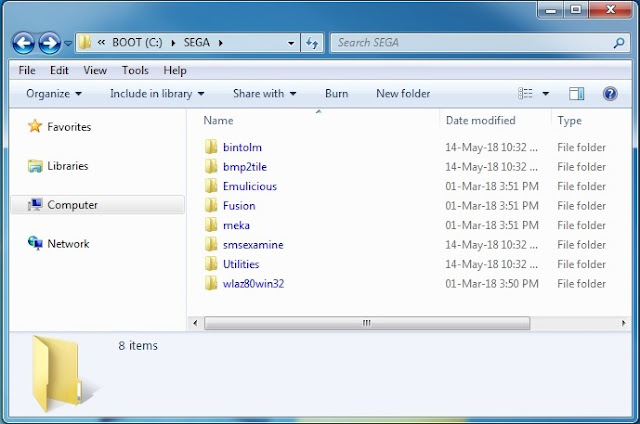This screenshot has height=424, width=640.
Task: Click the bmp2tile folder name
Action: pyautogui.click(x=244, y=167)
